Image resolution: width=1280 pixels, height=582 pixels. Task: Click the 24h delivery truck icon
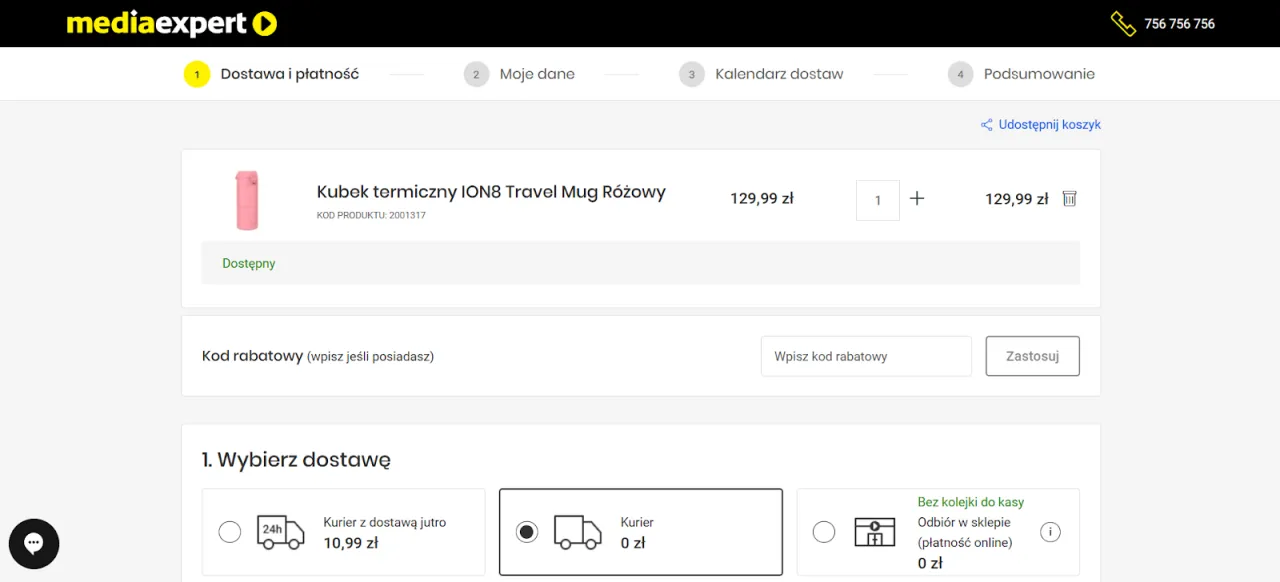(280, 532)
